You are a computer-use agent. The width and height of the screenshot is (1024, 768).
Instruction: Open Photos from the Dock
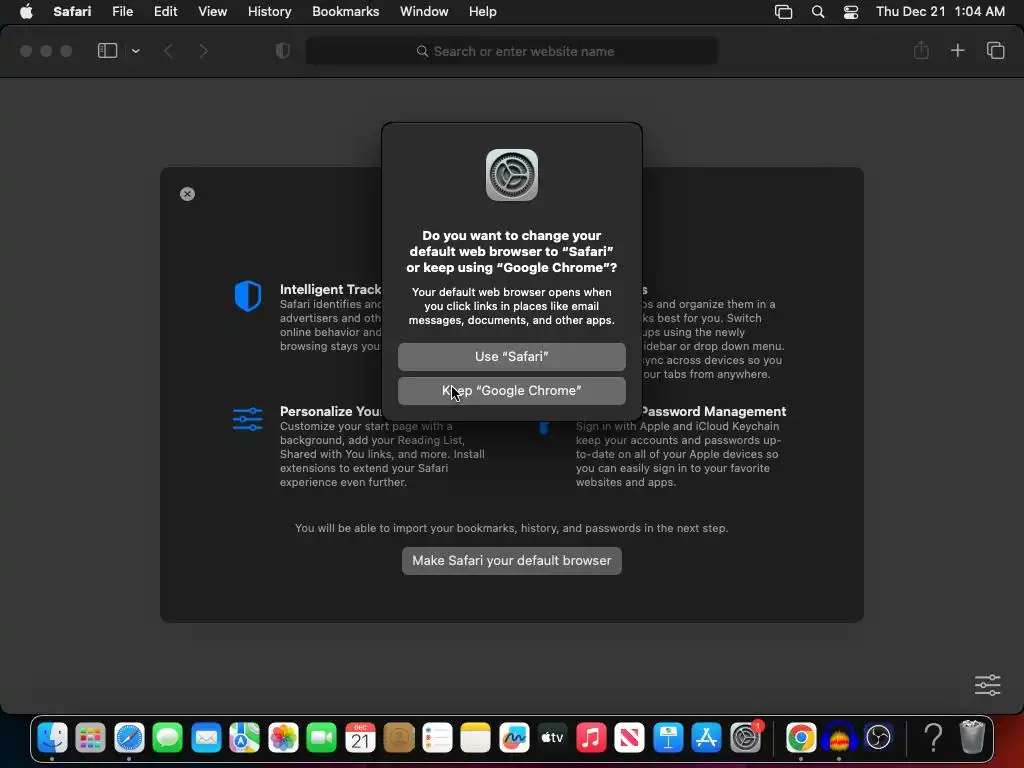[x=283, y=738]
